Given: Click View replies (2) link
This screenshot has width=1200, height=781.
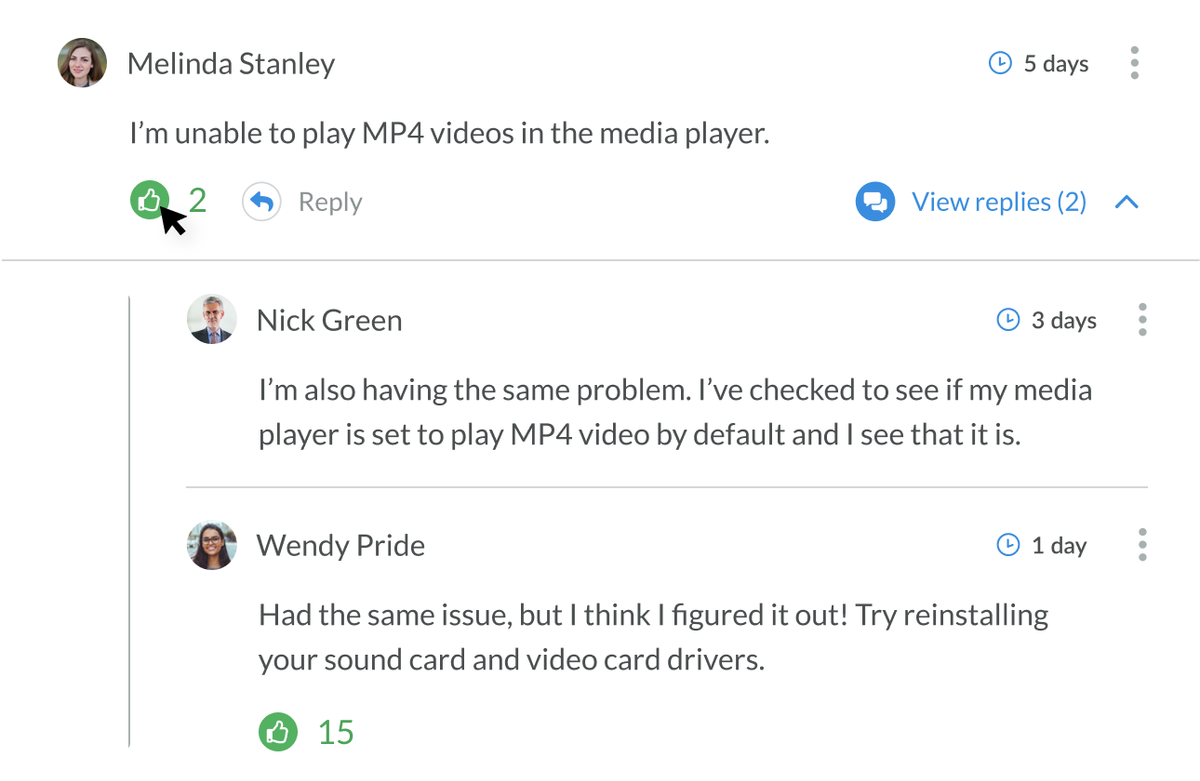Looking at the screenshot, I should pyautogui.click(x=998, y=202).
